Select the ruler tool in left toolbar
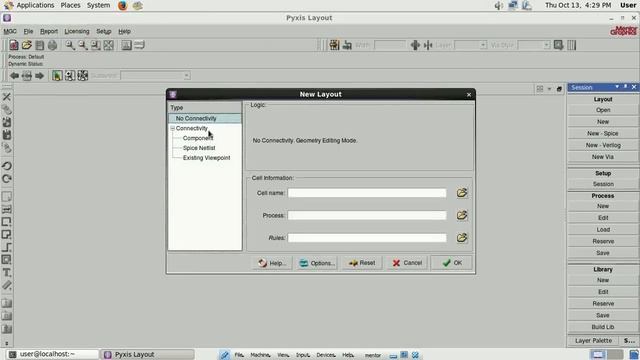 [7, 285]
